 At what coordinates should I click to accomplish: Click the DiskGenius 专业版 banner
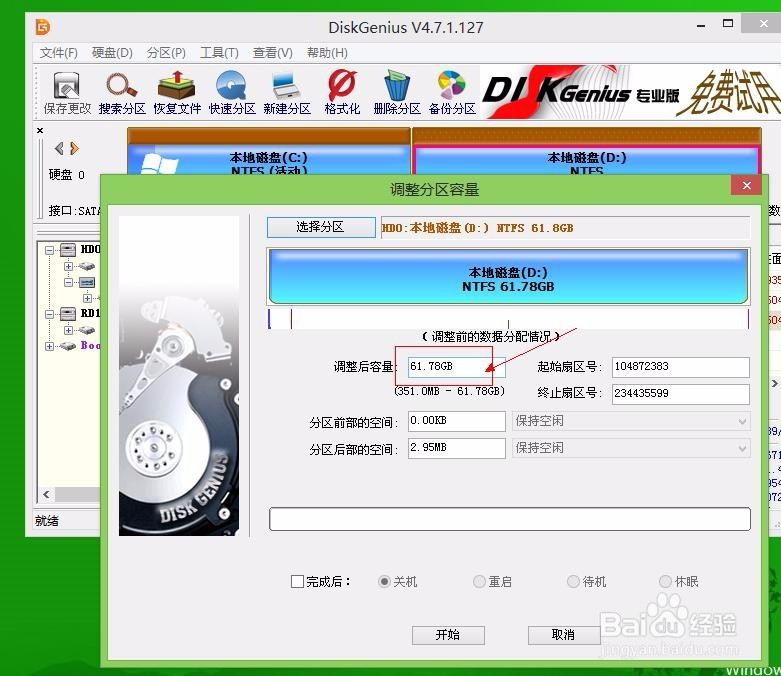[x=630, y=93]
